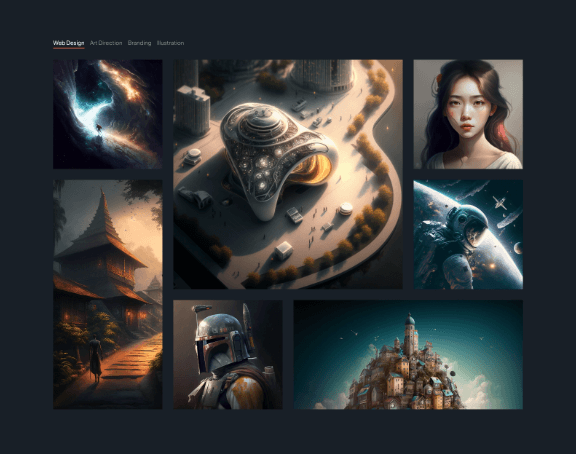Open the Art Direction tab
The image size is (576, 454).
pyautogui.click(x=106, y=43)
